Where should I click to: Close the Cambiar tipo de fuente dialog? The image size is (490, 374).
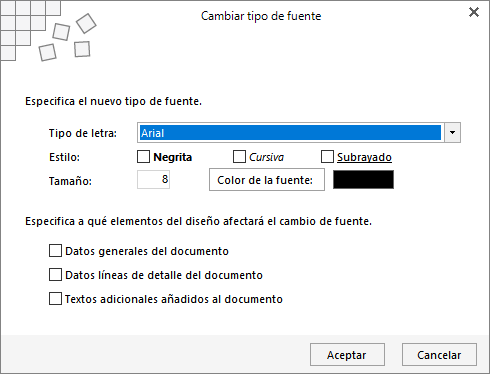pos(474,12)
